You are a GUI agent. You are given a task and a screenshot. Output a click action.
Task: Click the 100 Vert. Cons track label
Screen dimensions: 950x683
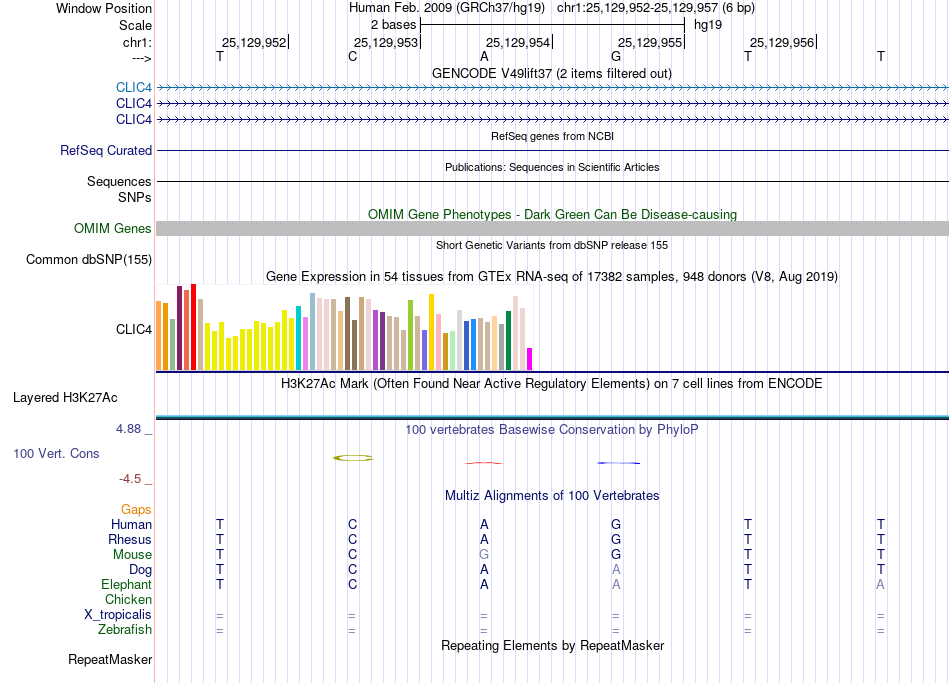pyautogui.click(x=56, y=453)
